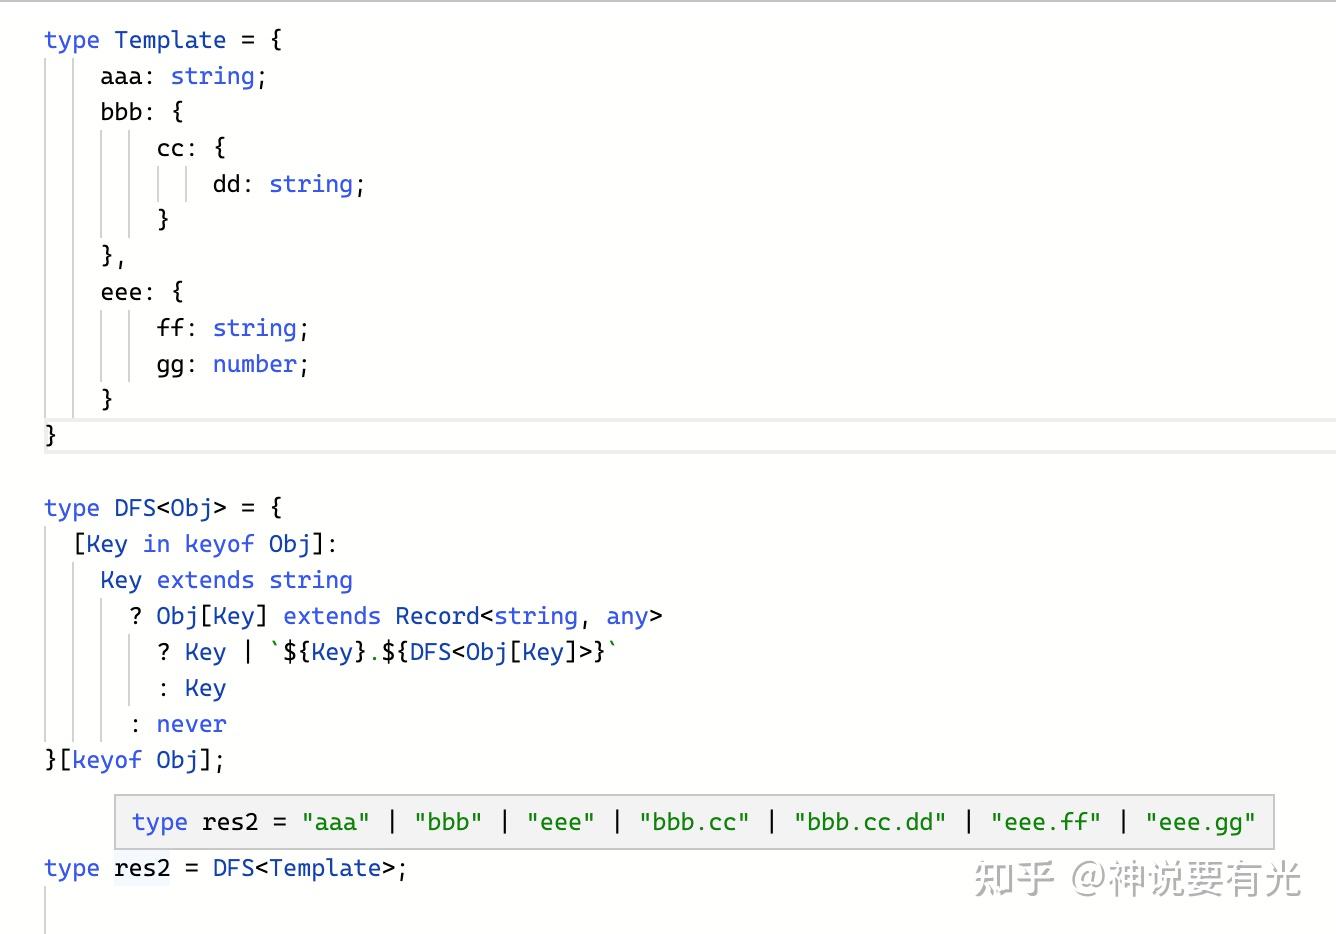The height and width of the screenshot is (934, 1336).
Task: Click res2 in the last code line
Action: point(141,868)
